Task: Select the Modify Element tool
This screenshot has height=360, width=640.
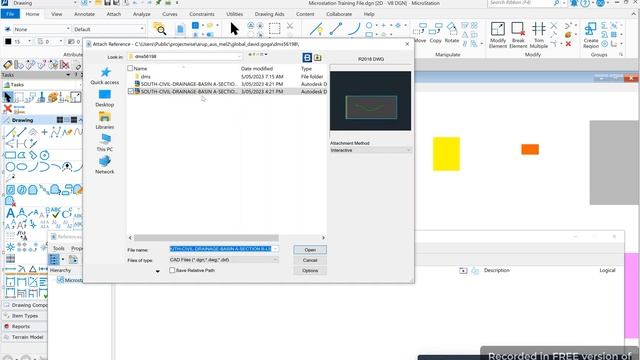Action: pyautogui.click(x=498, y=35)
